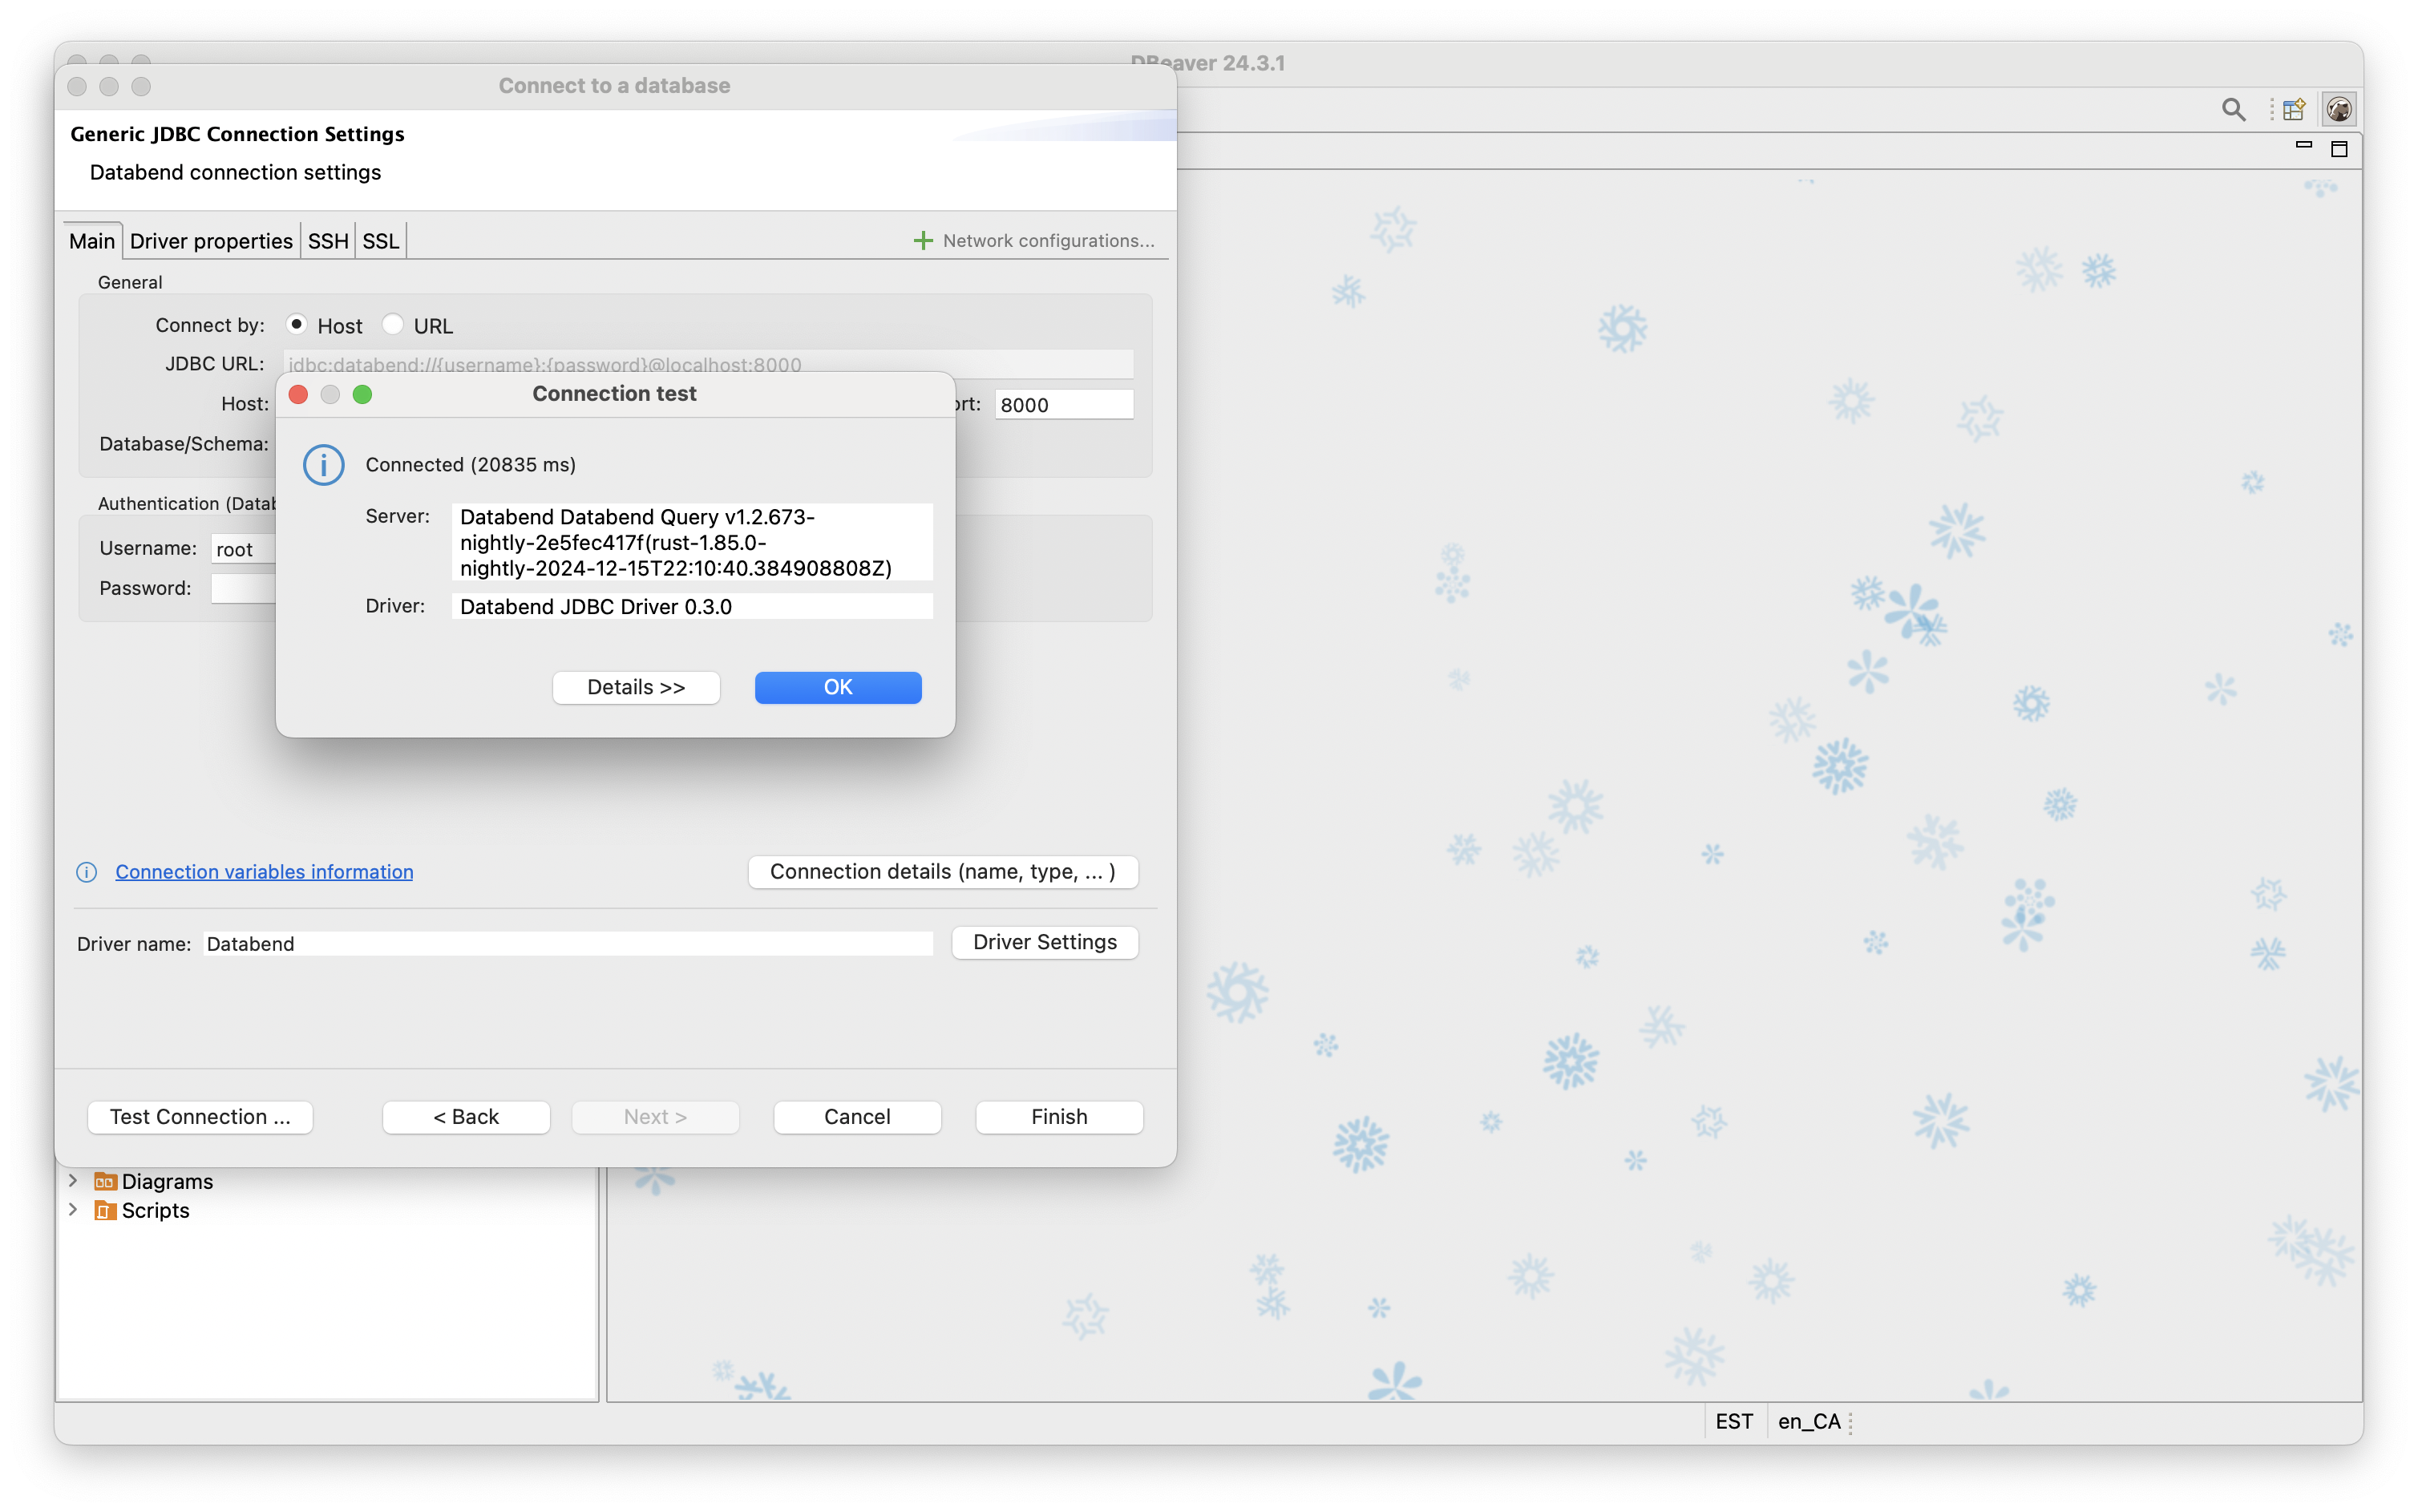Expand Details in Connection test dialog
The image size is (2418, 1512).
point(636,688)
